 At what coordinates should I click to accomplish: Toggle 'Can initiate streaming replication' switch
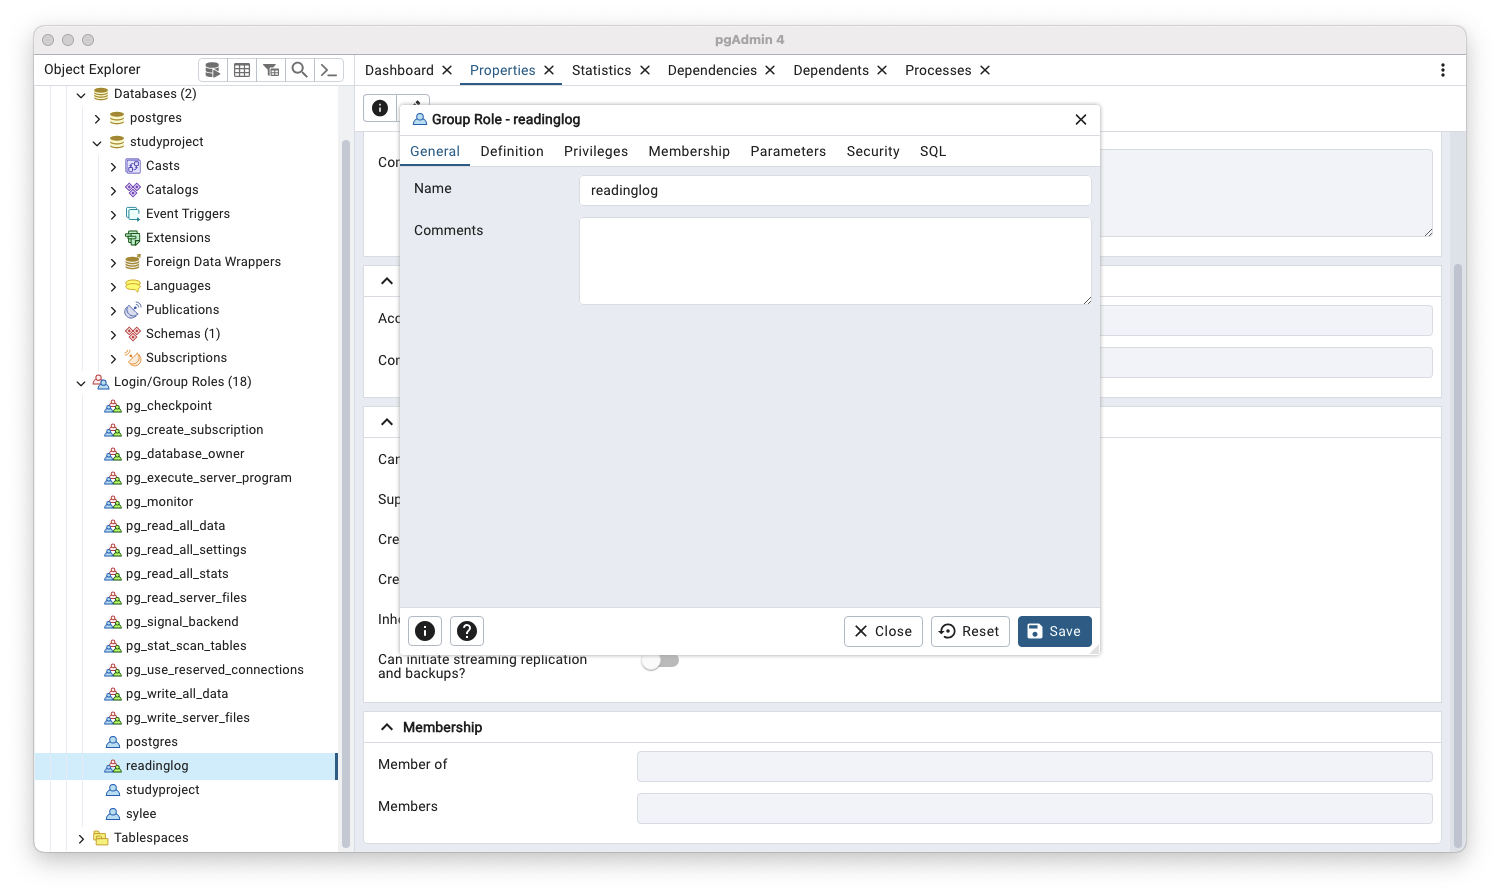660,660
